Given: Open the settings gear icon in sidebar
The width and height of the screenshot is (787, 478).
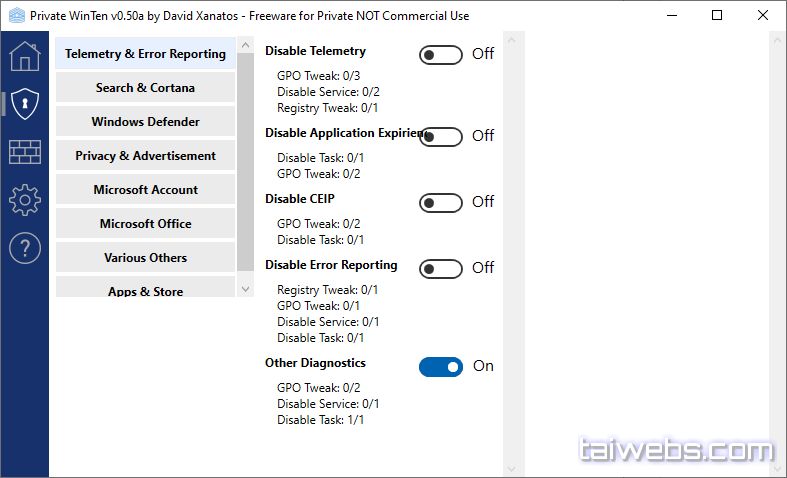Looking at the screenshot, I should pos(24,200).
